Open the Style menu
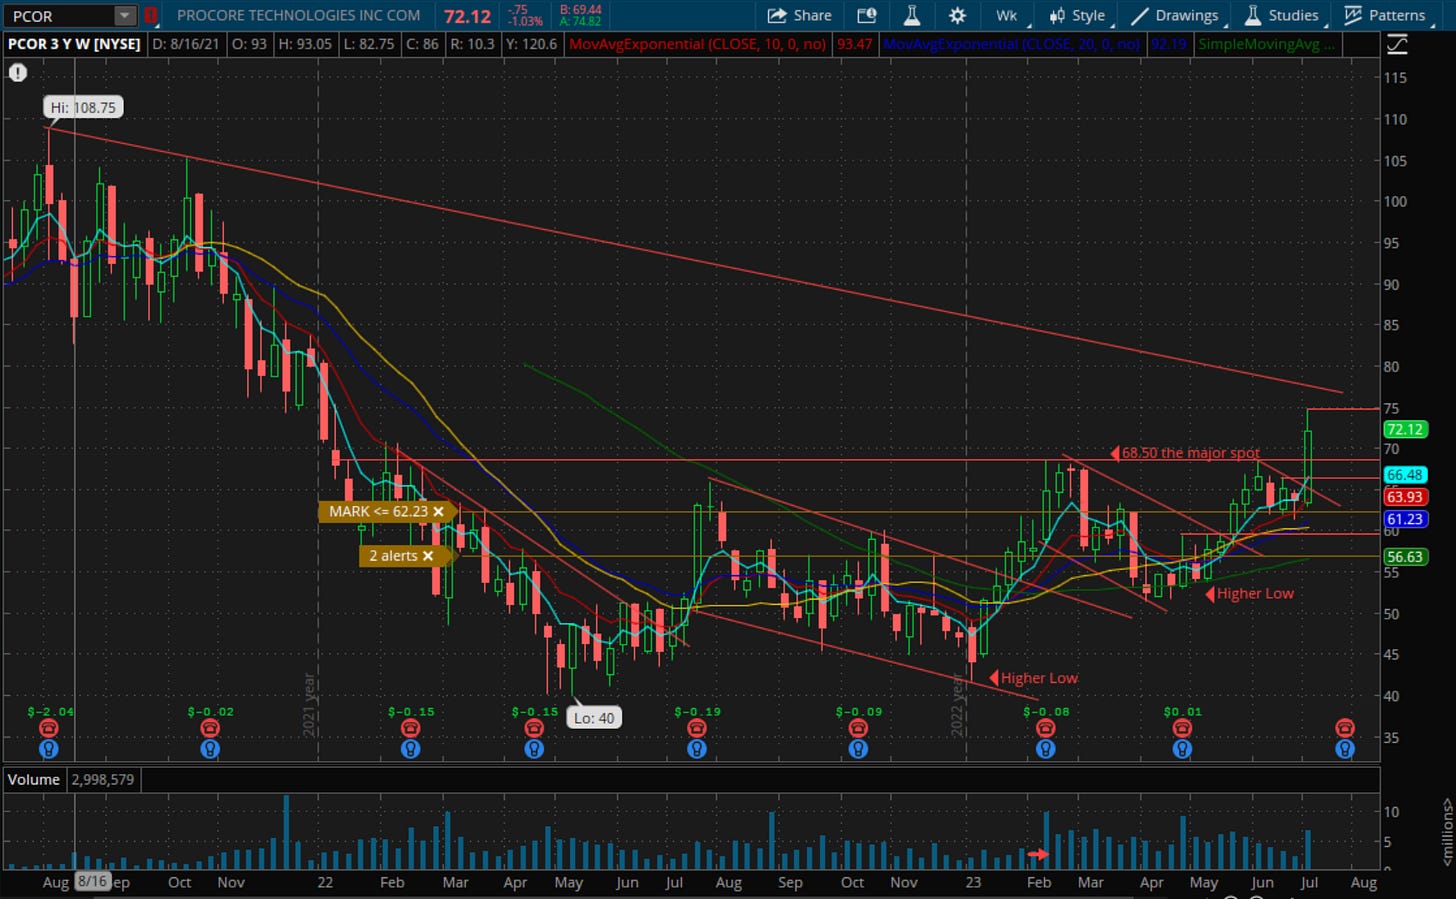 tap(1078, 16)
